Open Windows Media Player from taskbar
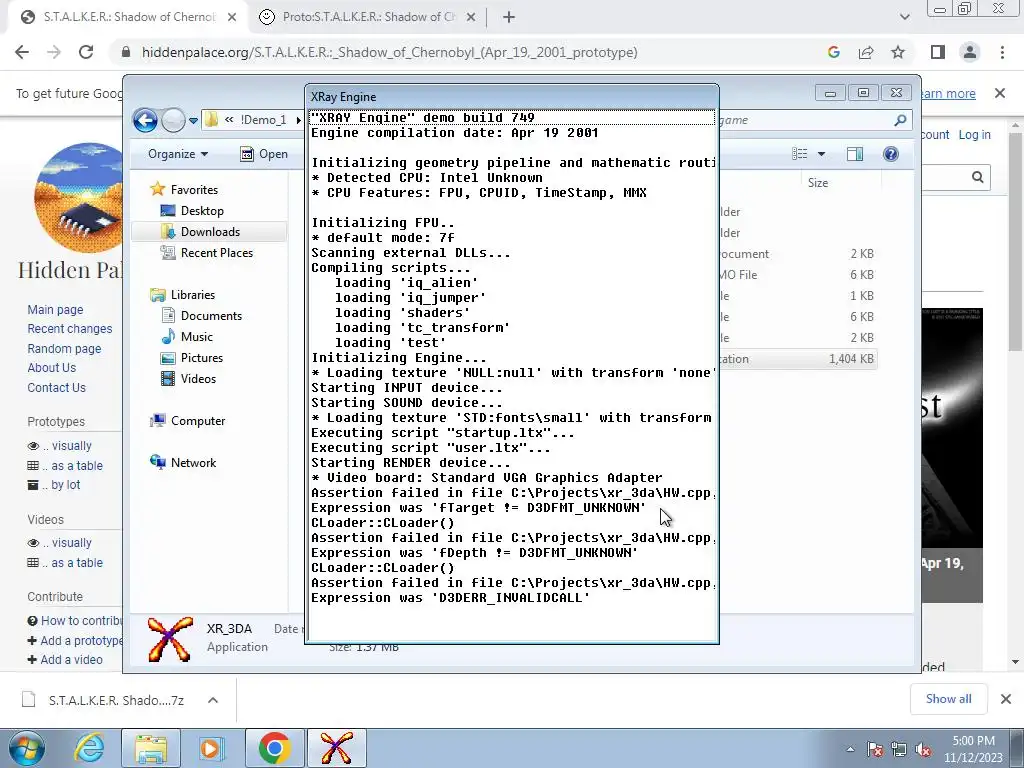Viewport: 1024px width, 768px height. click(211, 748)
